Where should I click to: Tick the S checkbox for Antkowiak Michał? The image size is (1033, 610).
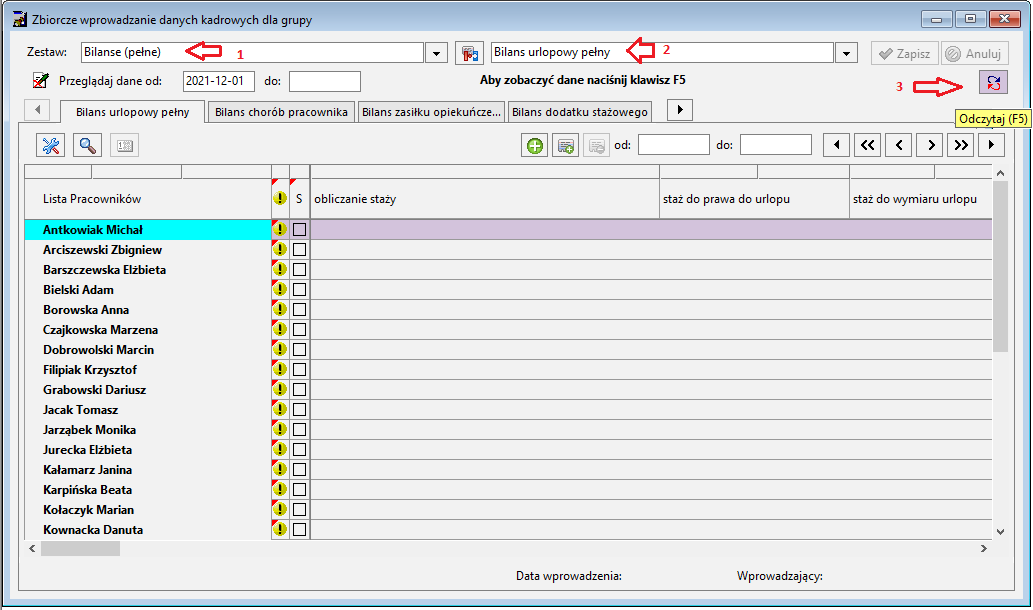coord(299,229)
